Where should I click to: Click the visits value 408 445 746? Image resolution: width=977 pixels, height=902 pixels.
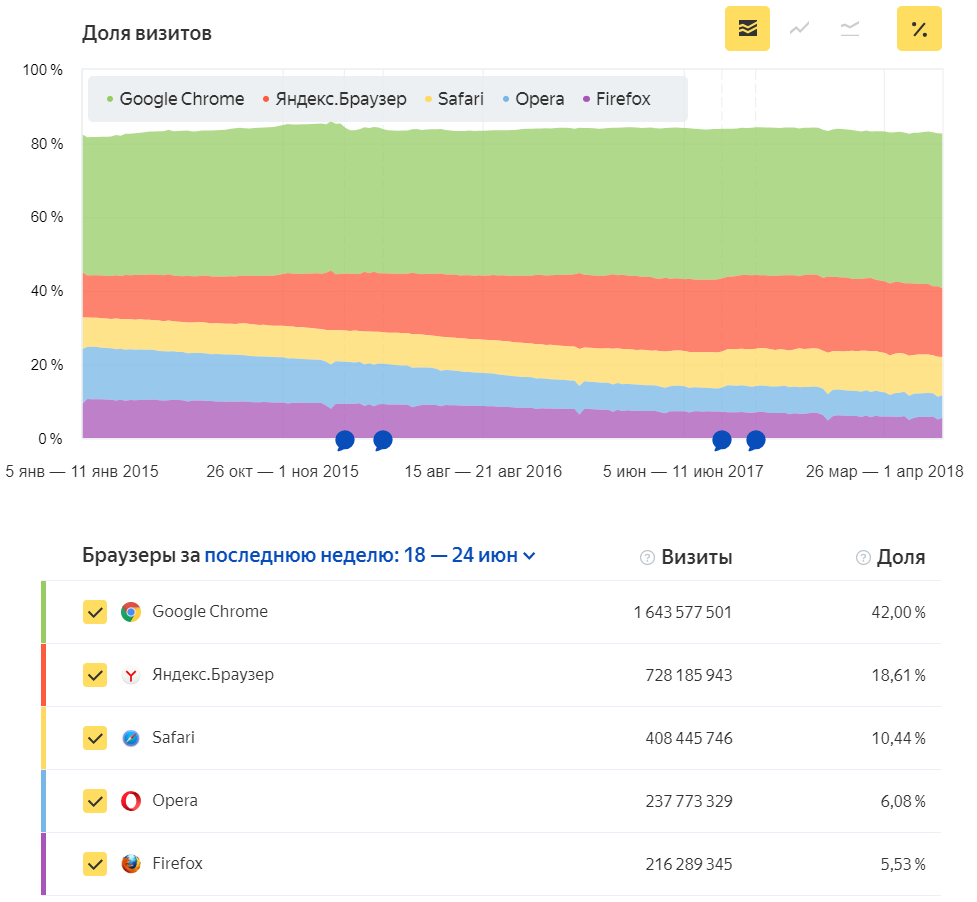click(689, 738)
